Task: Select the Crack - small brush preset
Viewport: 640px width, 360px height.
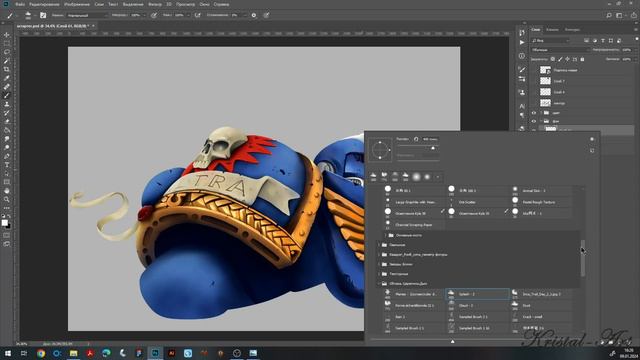Action: [541, 317]
